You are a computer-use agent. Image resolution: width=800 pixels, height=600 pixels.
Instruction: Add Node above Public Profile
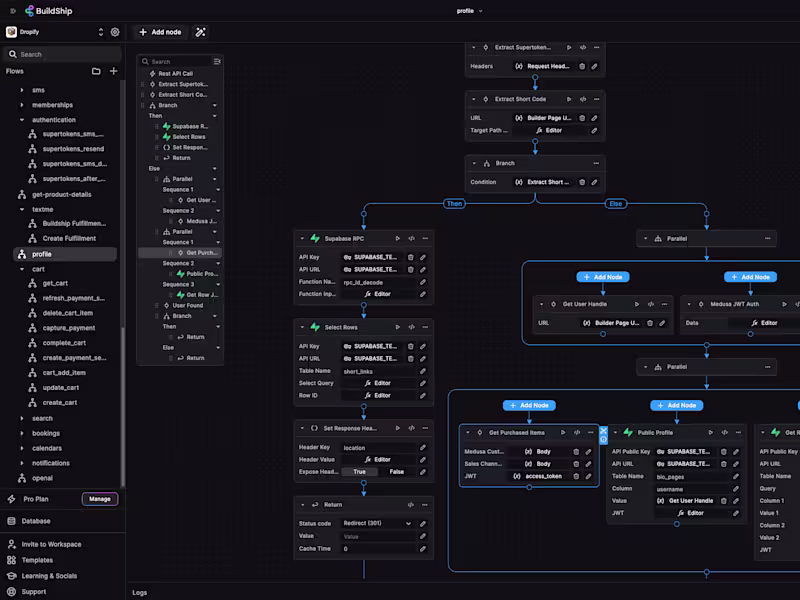click(677, 405)
